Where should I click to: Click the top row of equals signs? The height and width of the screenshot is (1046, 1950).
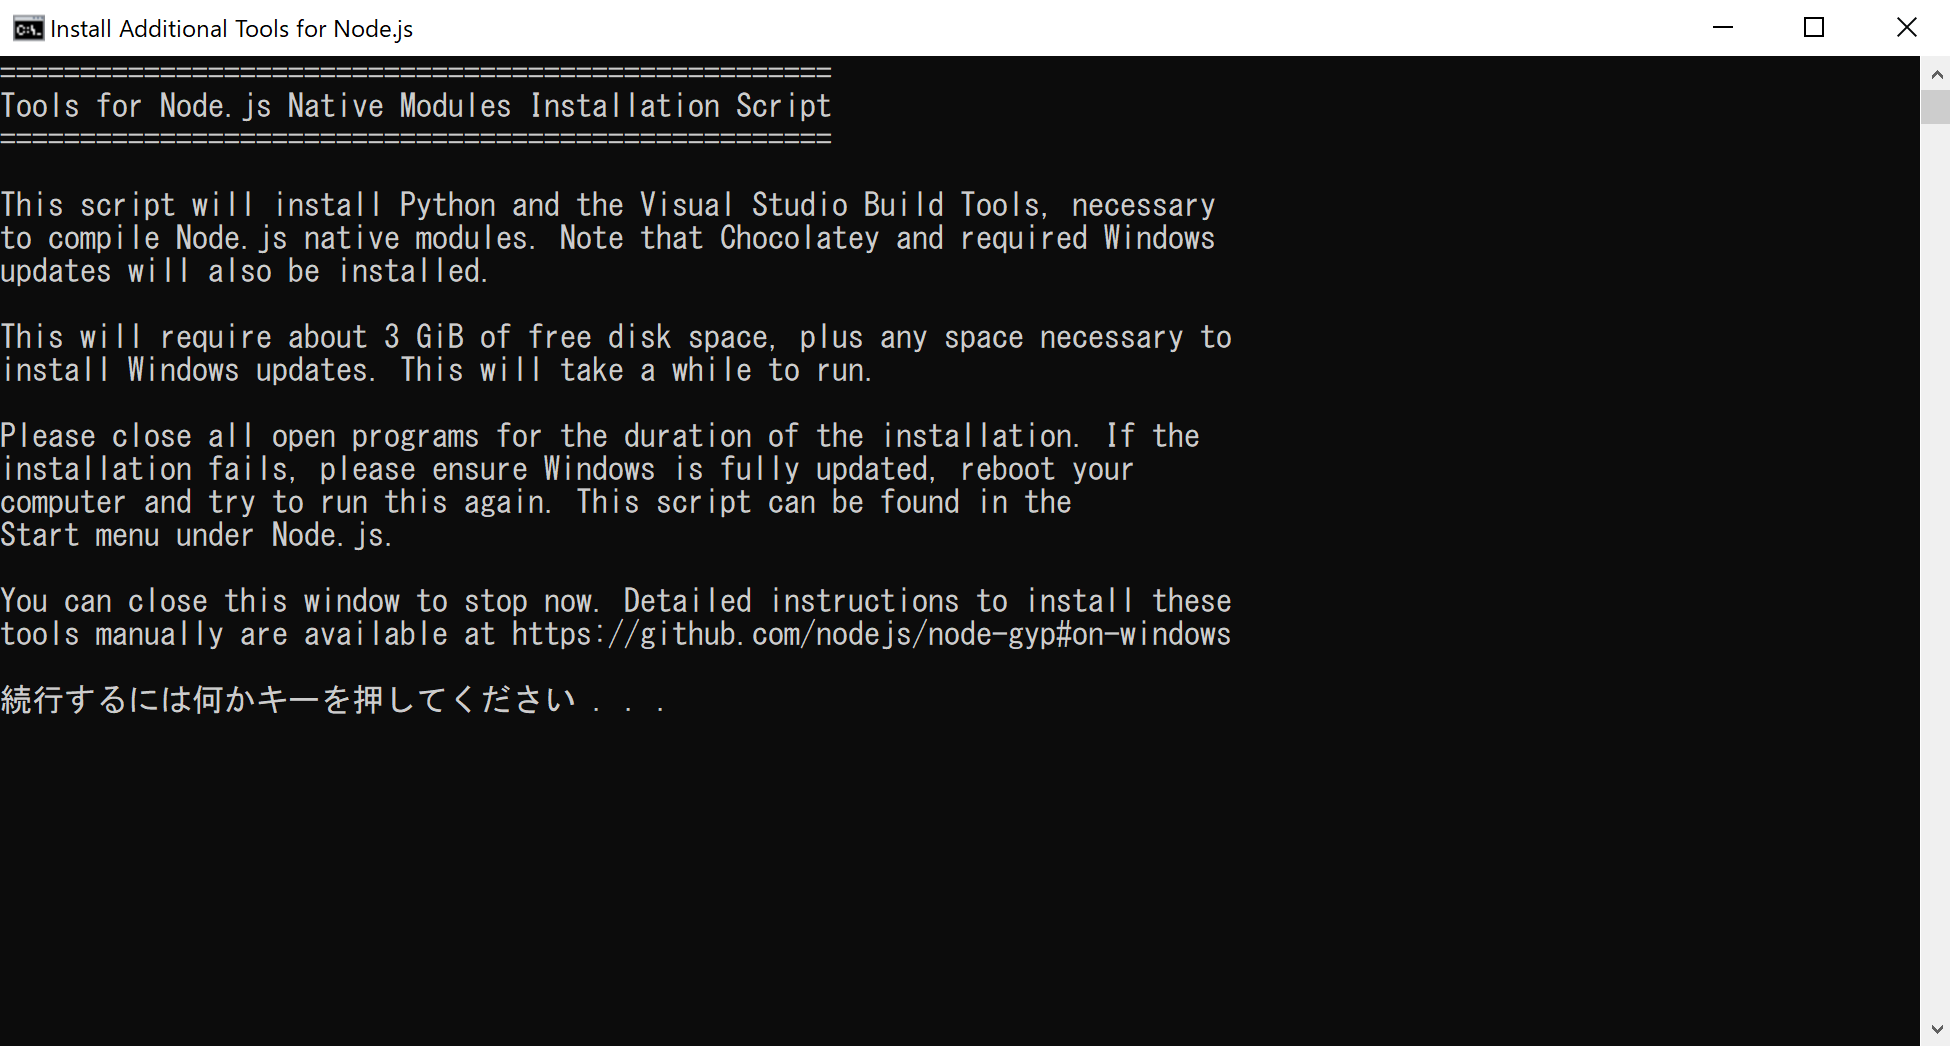(415, 73)
